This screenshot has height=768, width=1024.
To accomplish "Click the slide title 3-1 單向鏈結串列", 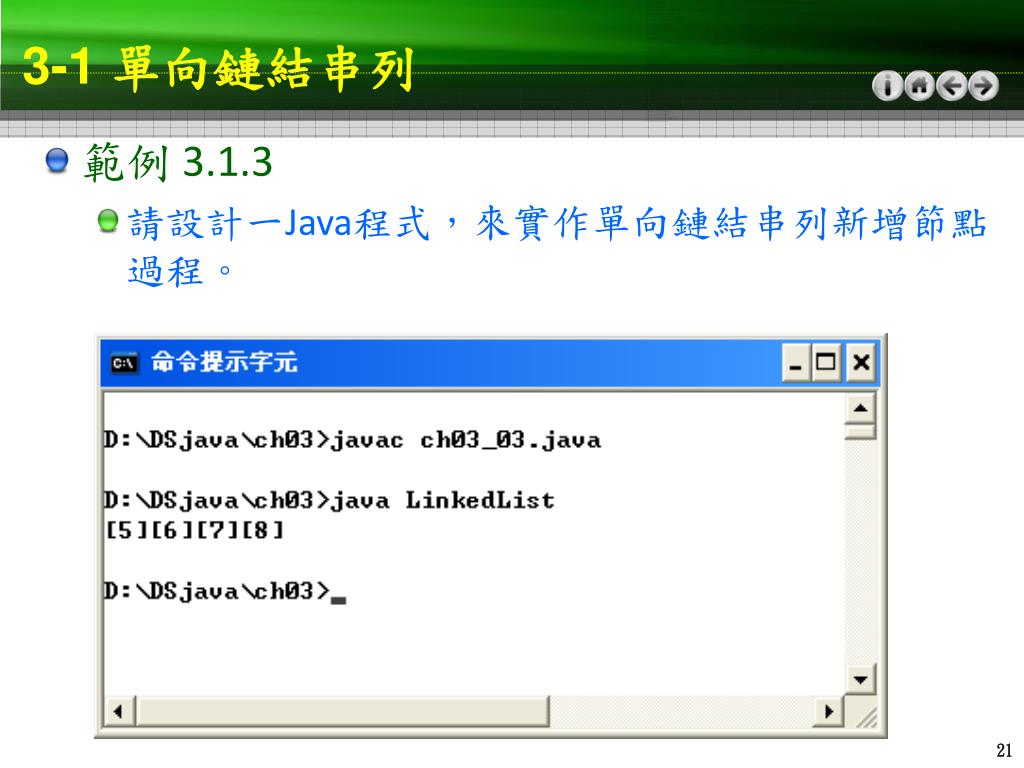I will coord(218,69).
